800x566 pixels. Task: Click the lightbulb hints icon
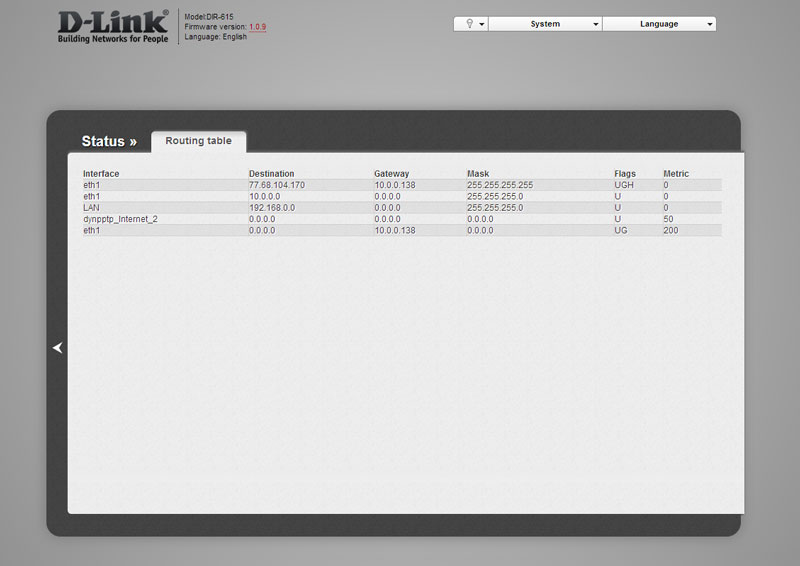tap(469, 23)
